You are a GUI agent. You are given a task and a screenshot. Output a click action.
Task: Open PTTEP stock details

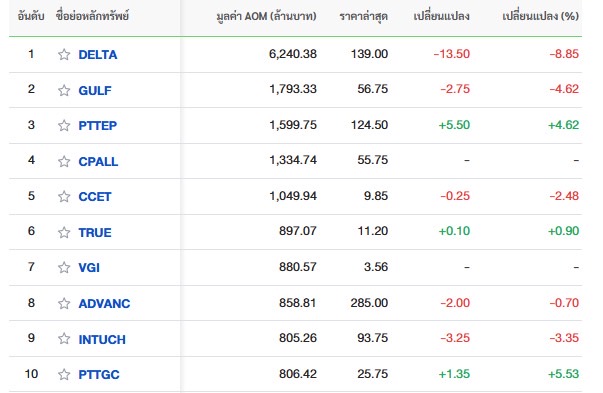point(98,125)
